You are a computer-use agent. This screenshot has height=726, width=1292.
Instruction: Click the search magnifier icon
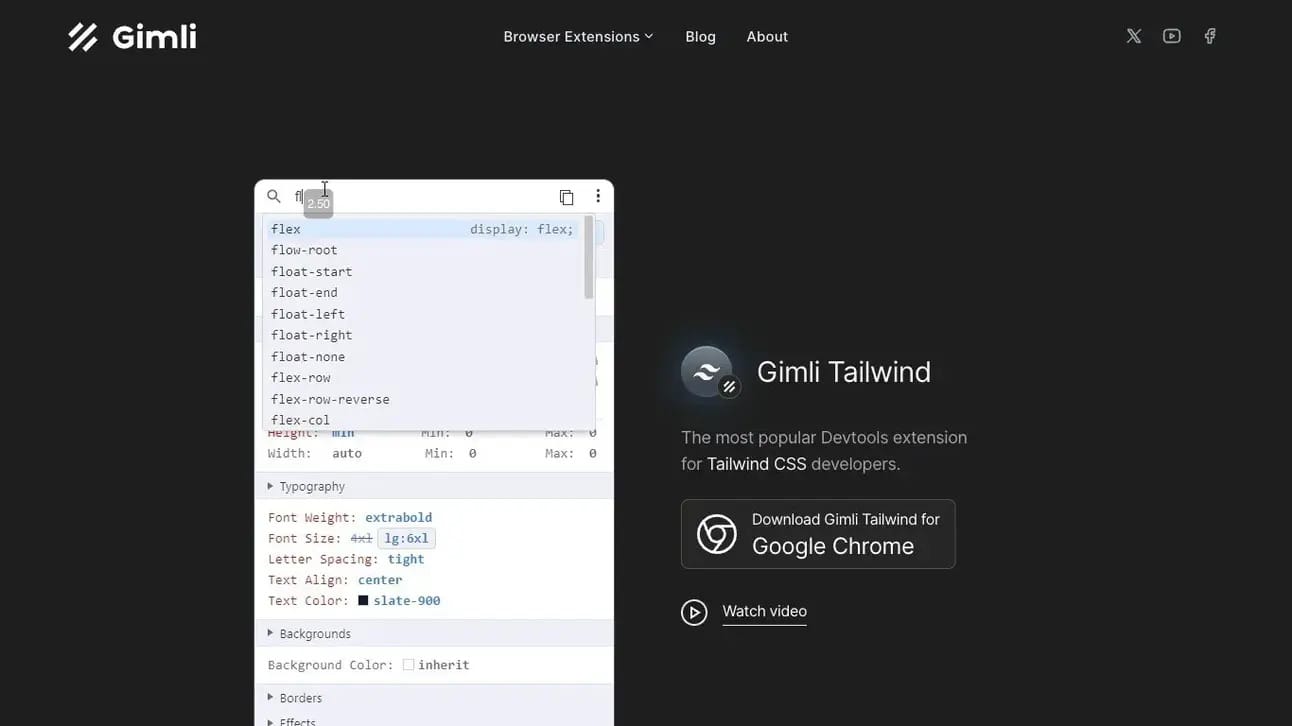tap(274, 196)
